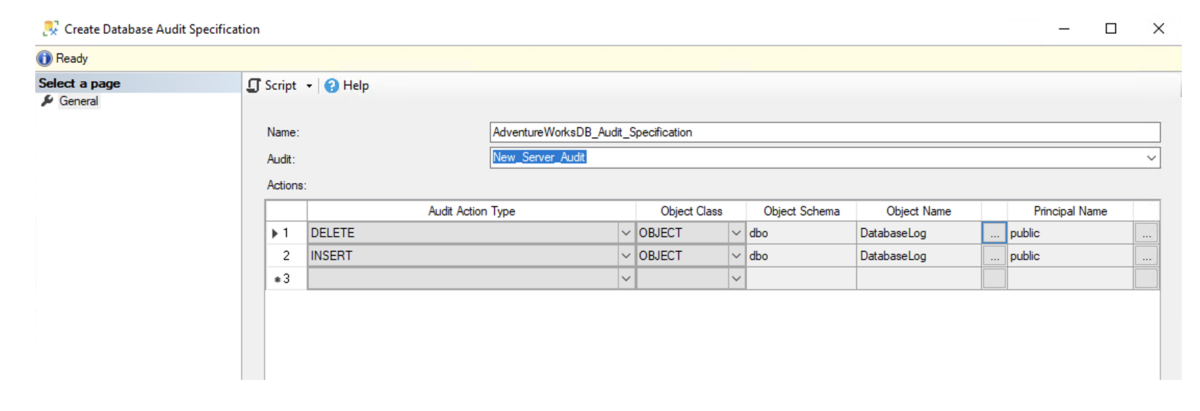The width and height of the screenshot is (1200, 411).
Task: Maximize the Create Database Audit Specification window
Action: pos(1111,29)
